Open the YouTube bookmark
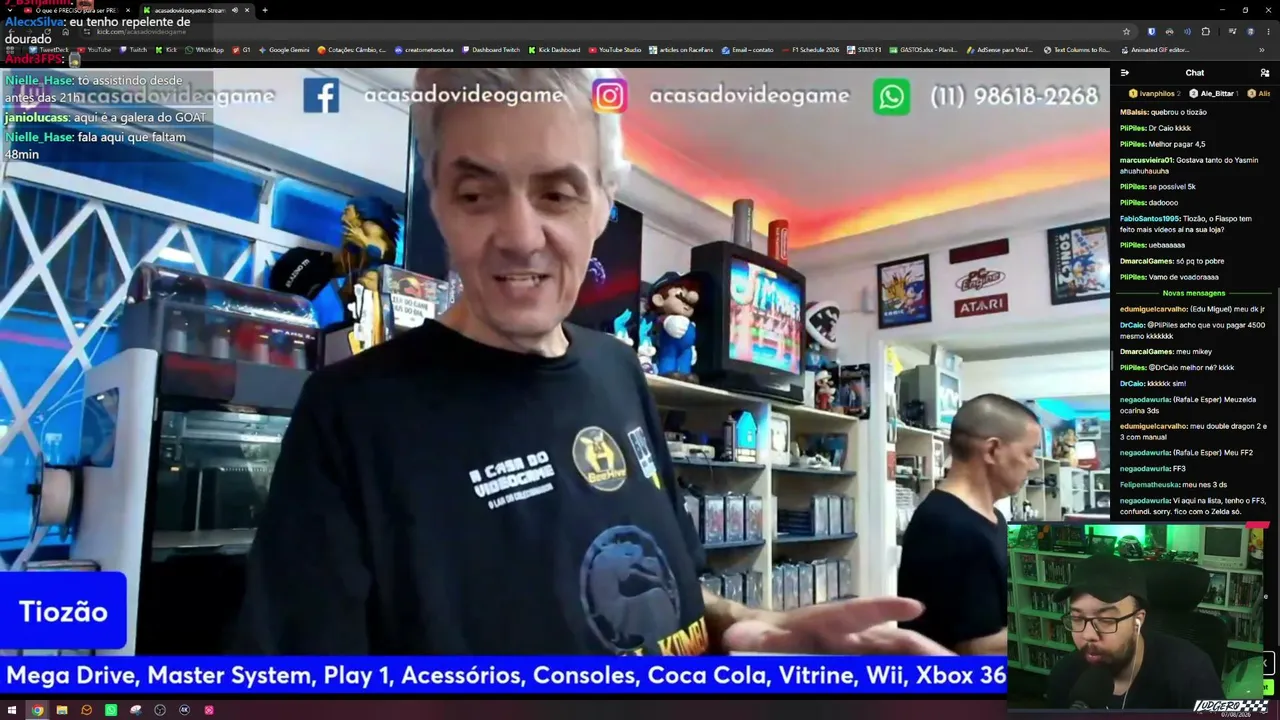 tap(94, 49)
